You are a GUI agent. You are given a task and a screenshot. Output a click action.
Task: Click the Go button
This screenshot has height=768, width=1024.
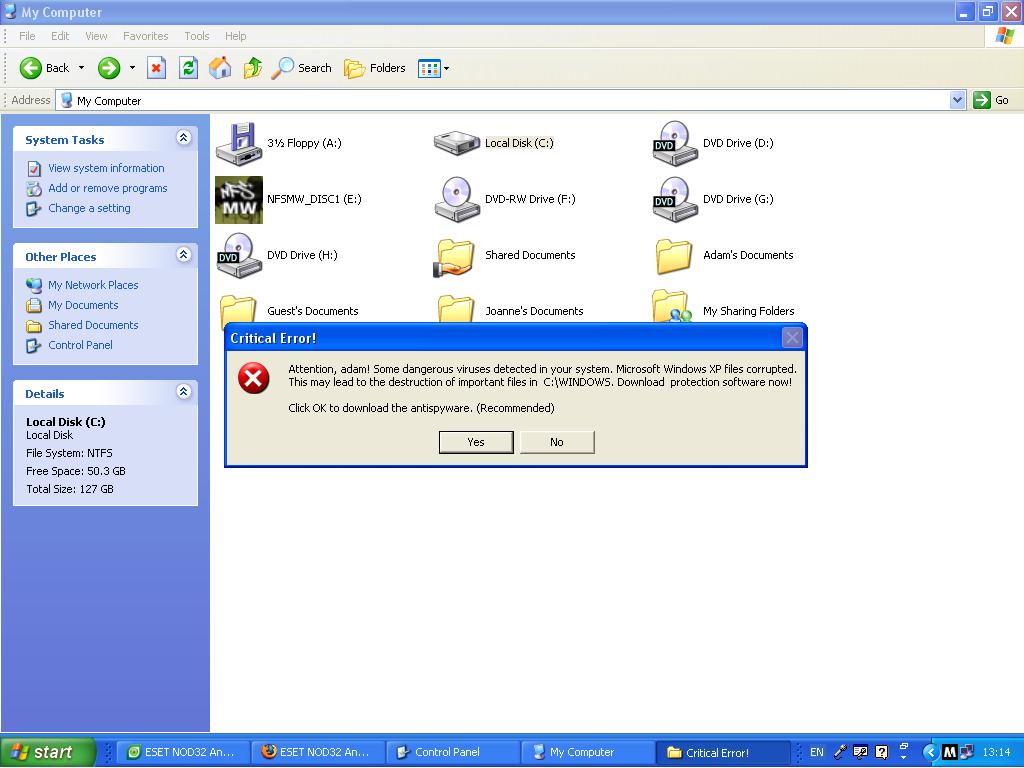pyautogui.click(x=991, y=100)
